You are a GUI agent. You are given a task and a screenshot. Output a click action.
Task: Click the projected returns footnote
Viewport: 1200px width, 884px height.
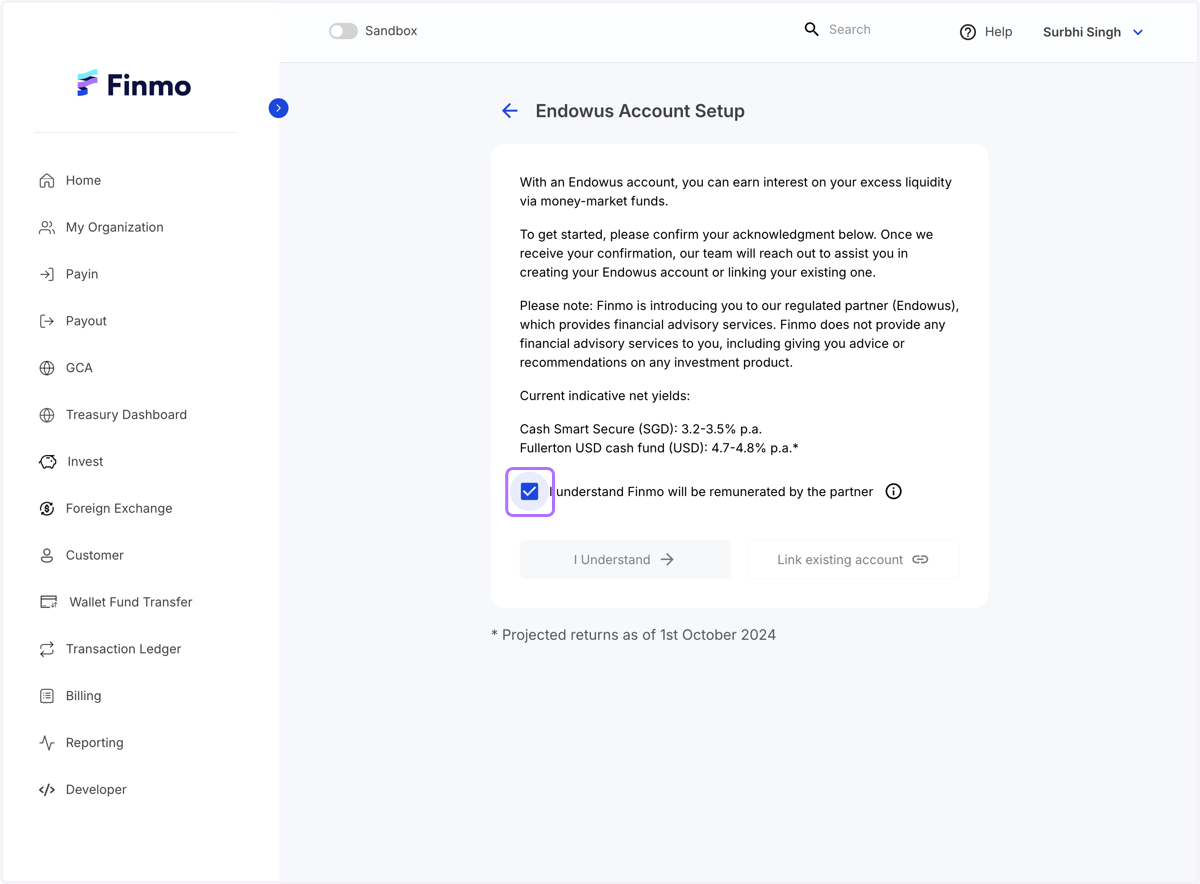pos(633,635)
